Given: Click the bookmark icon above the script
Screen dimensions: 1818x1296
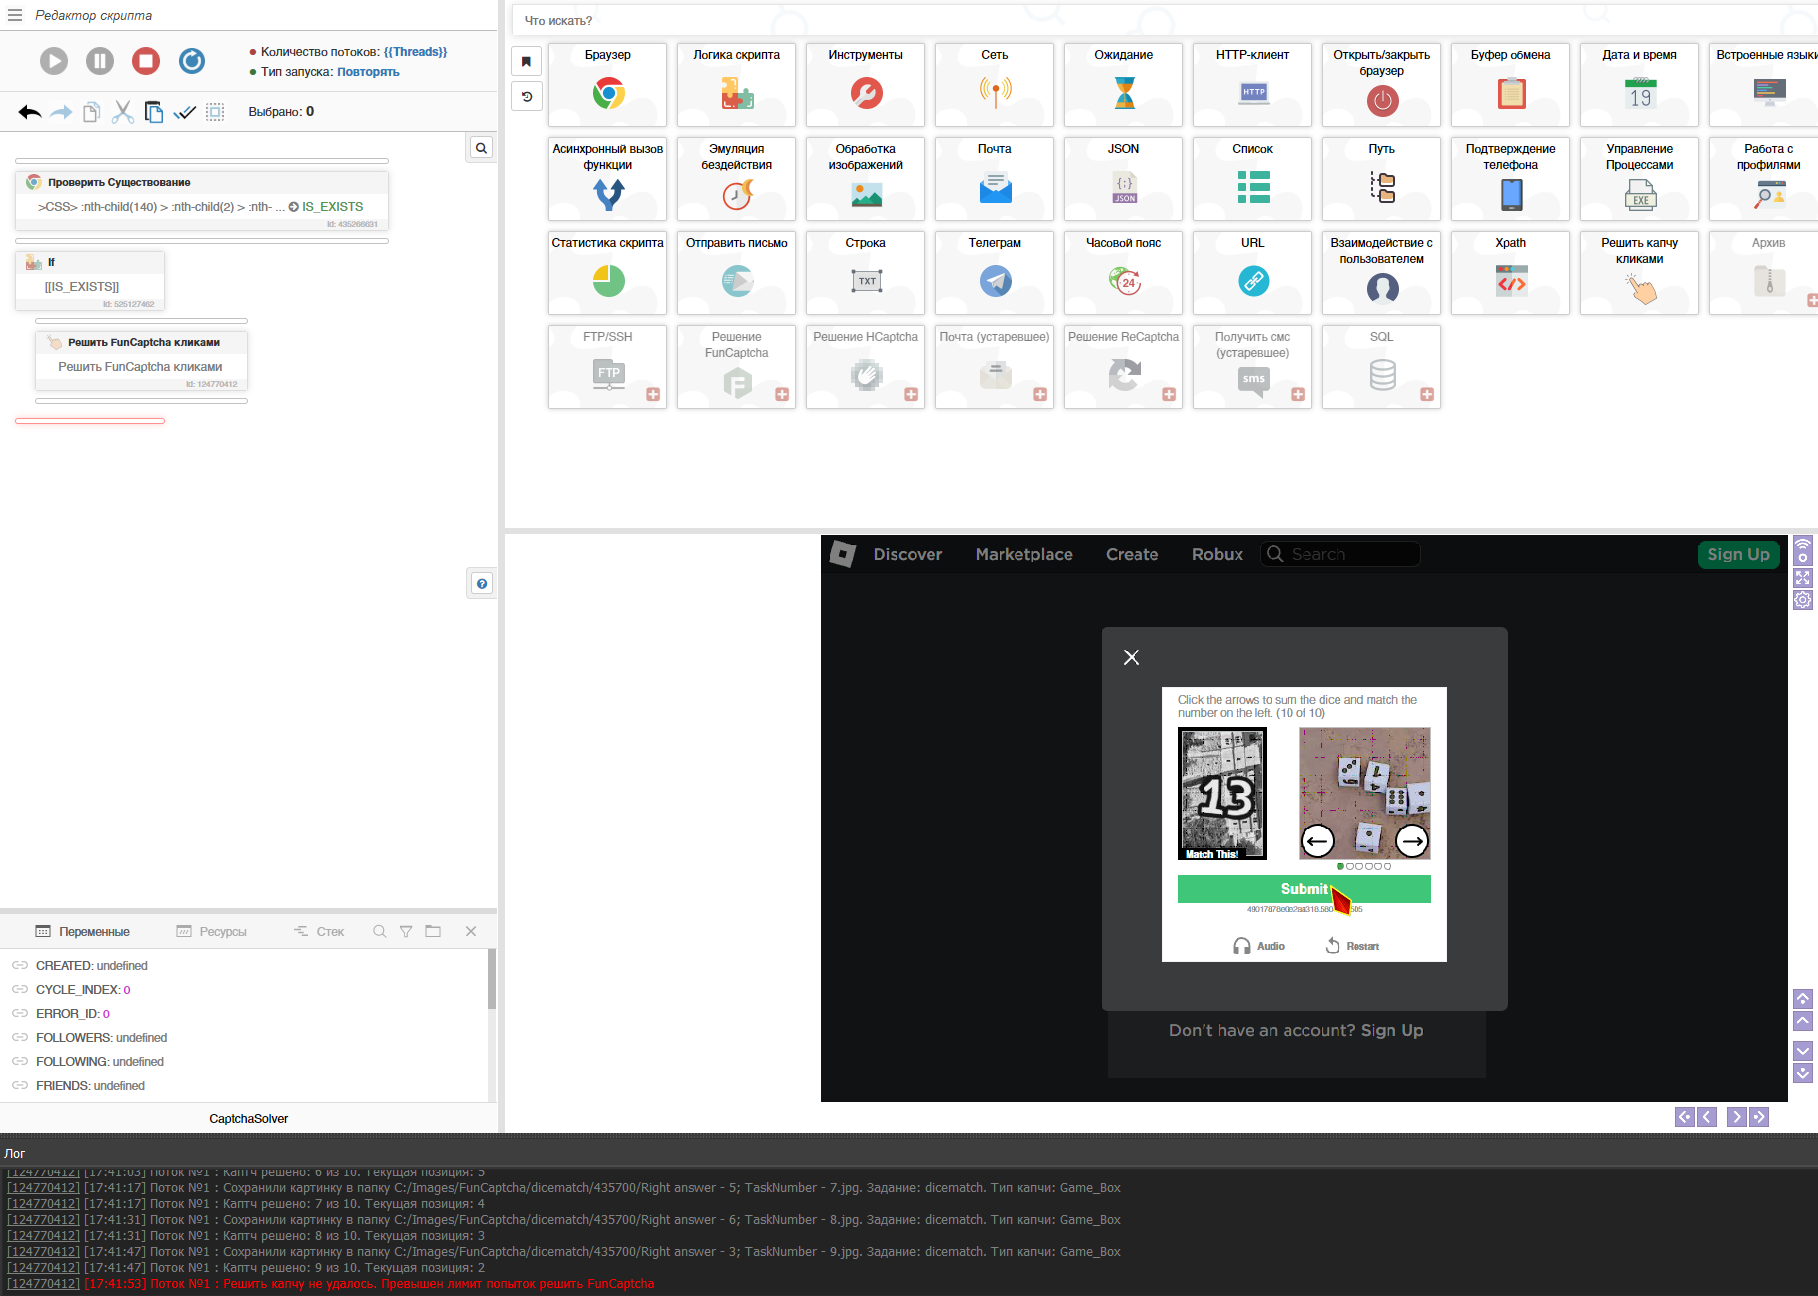Looking at the screenshot, I should point(526,61).
